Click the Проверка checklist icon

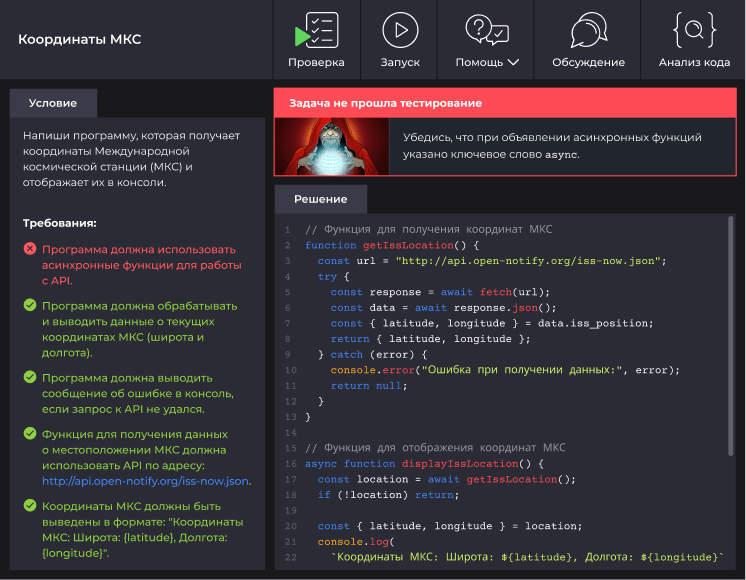pyautogui.click(x=316, y=30)
